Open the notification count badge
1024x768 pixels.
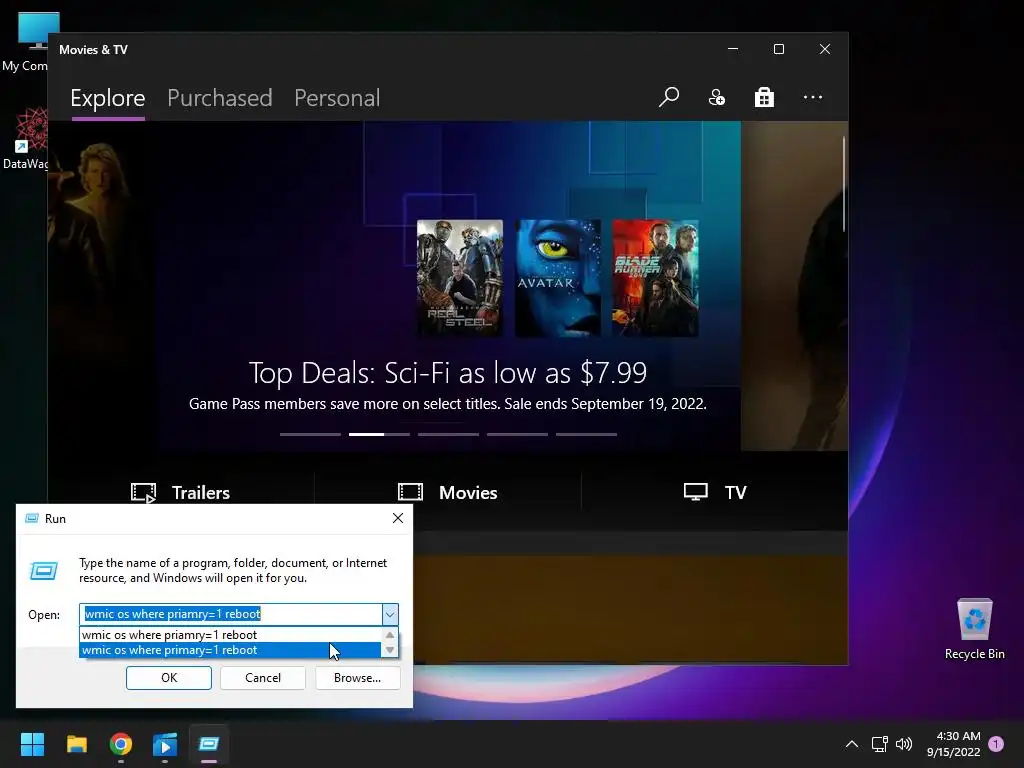[996, 744]
